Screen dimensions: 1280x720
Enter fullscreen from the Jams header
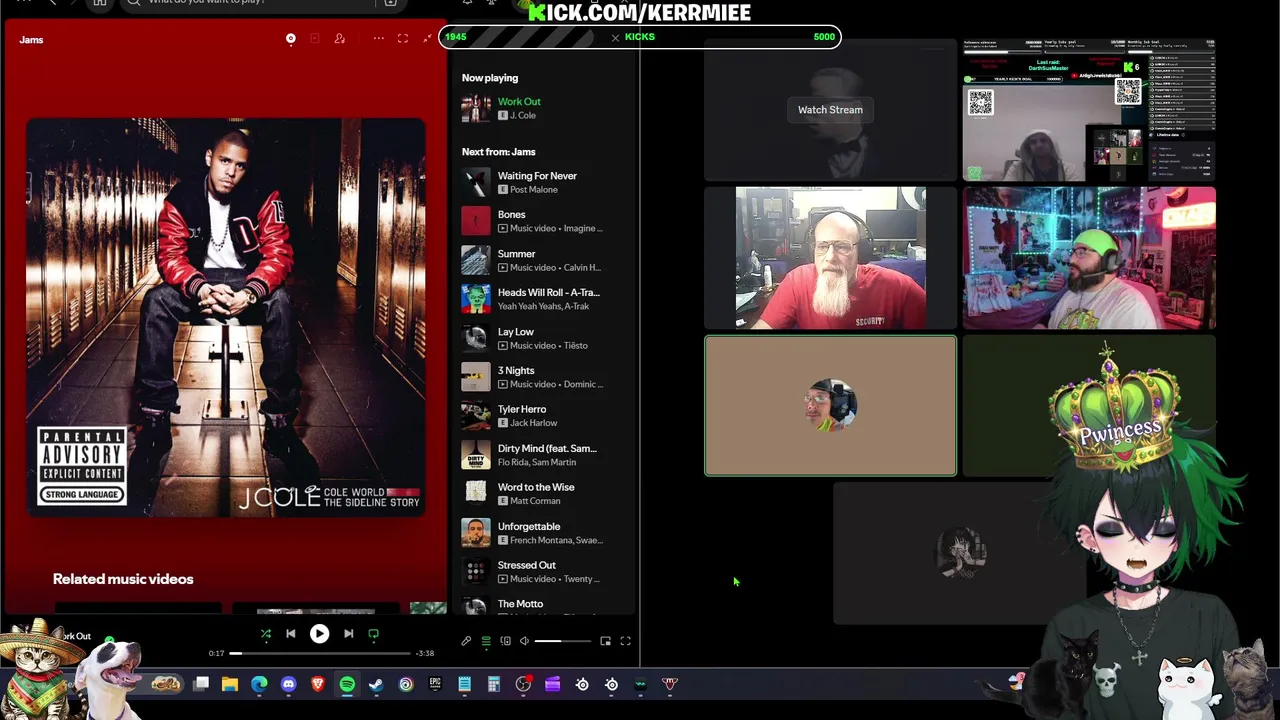pyautogui.click(x=403, y=39)
